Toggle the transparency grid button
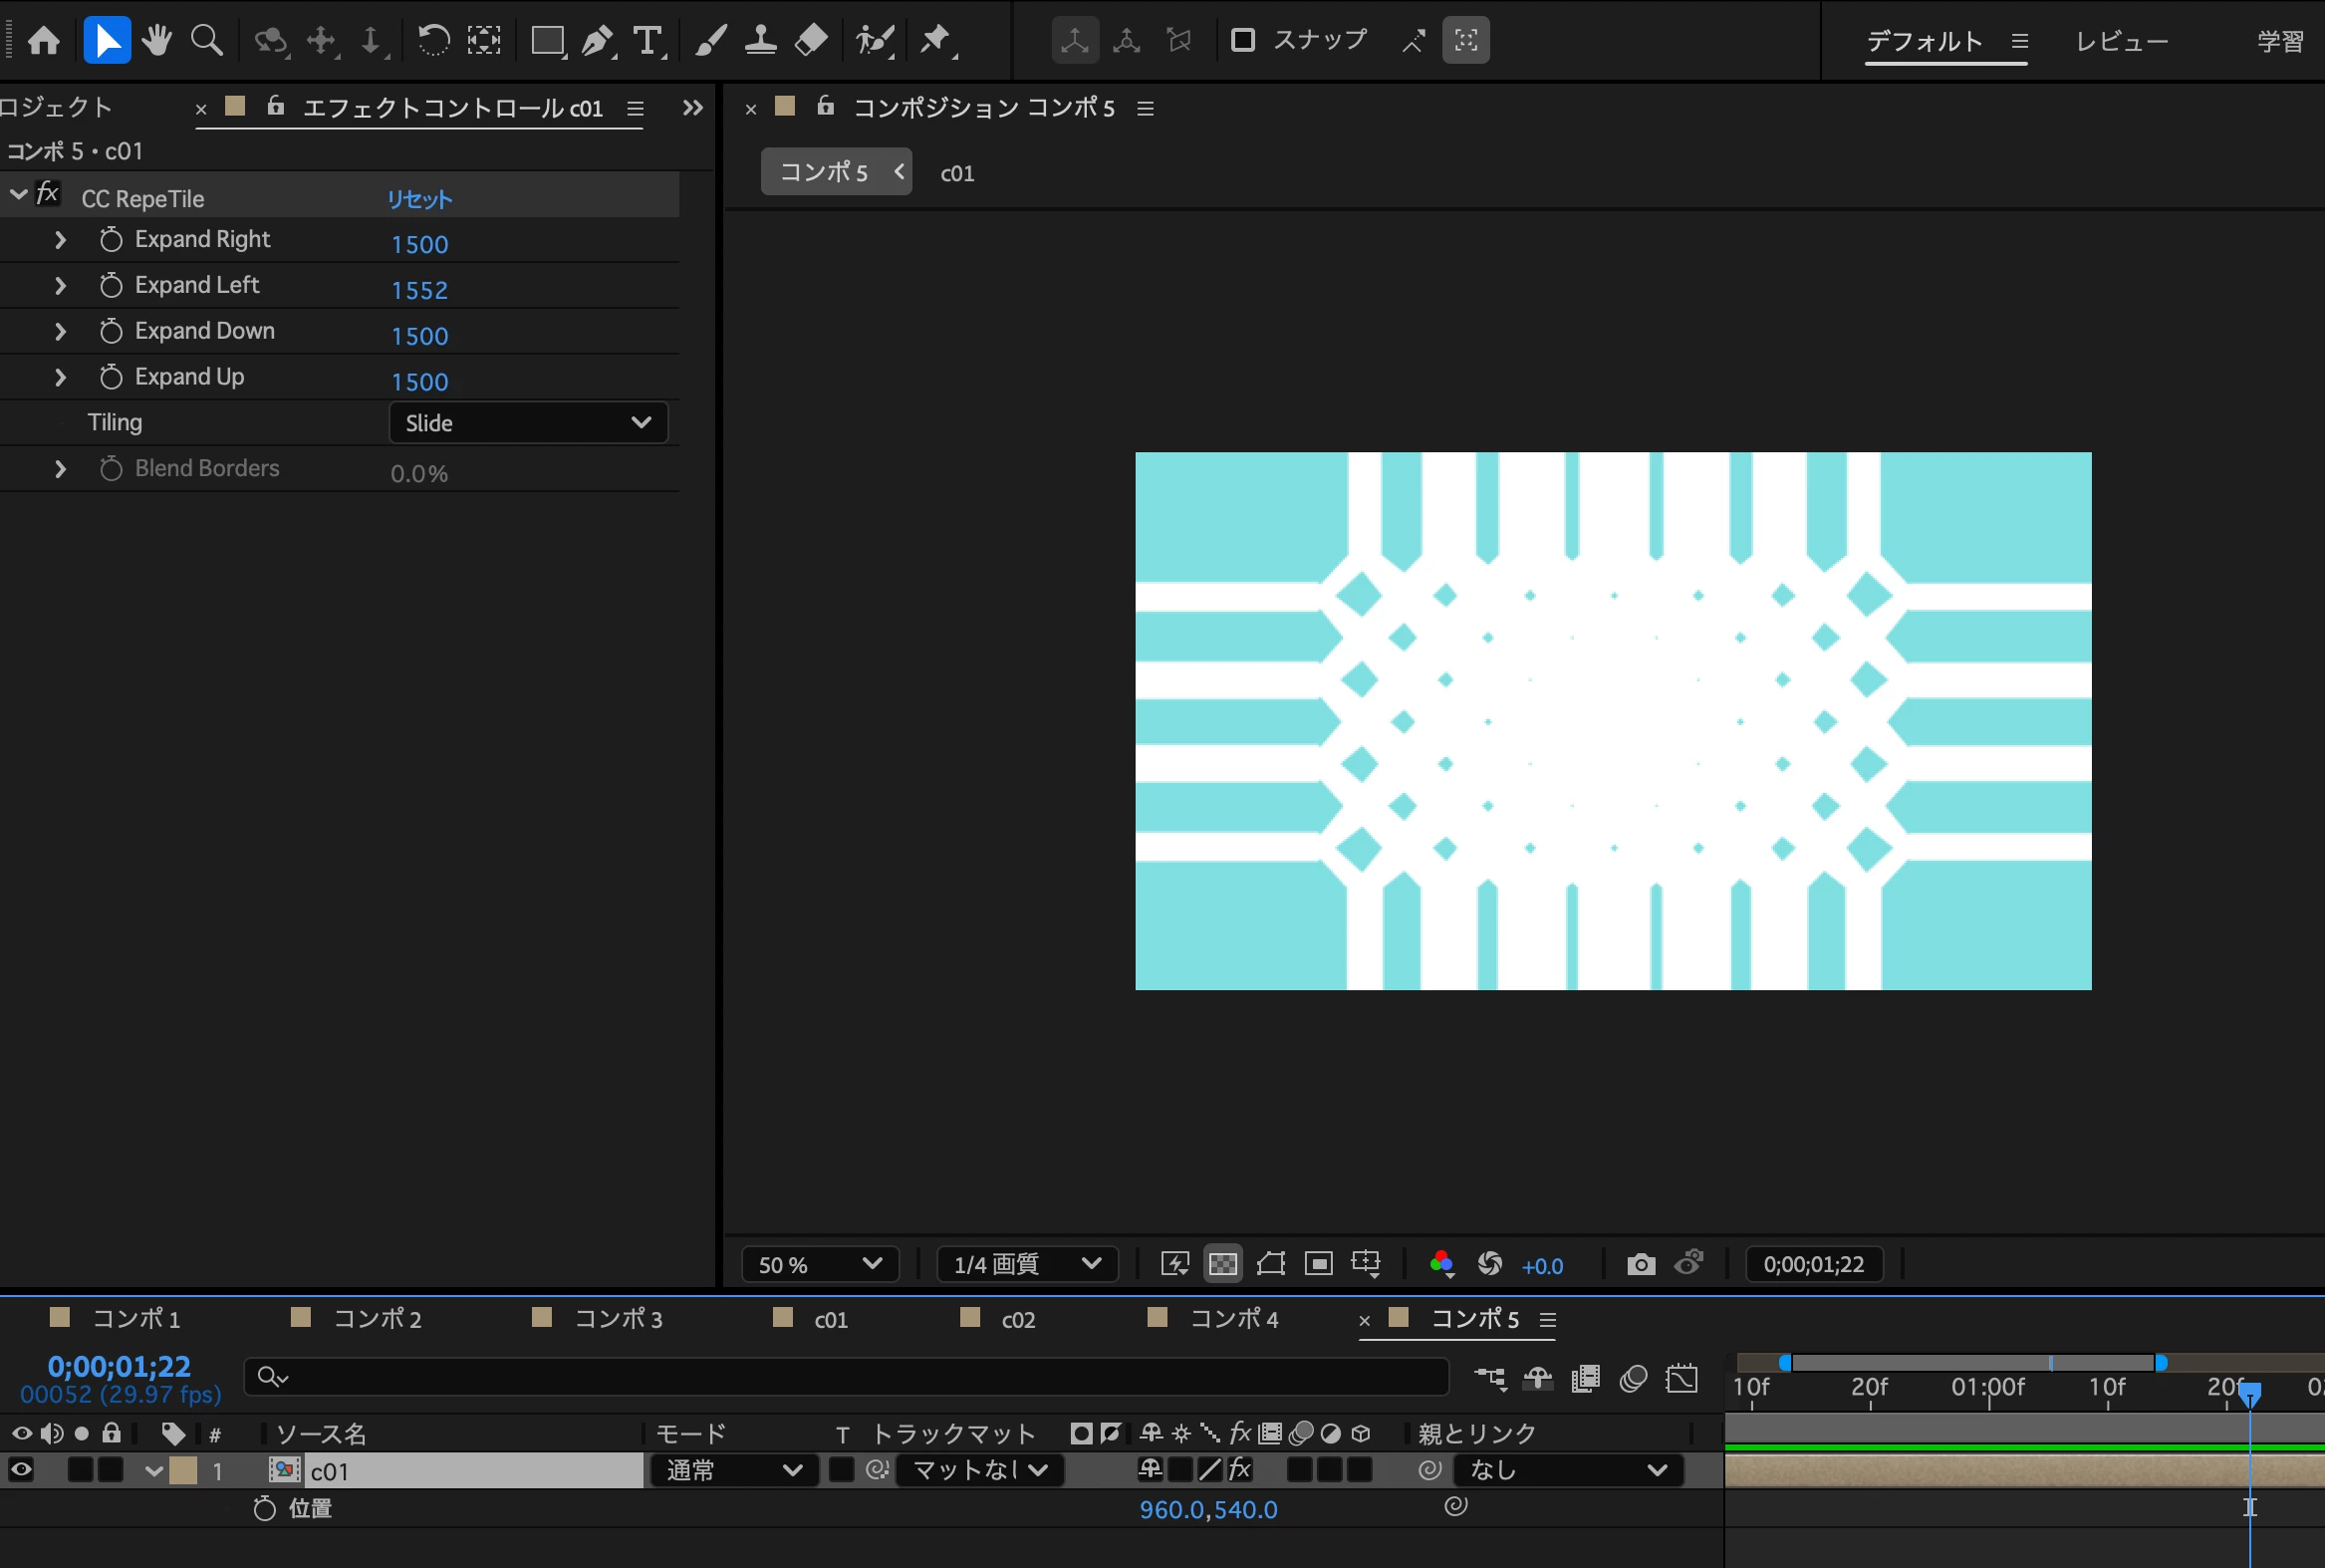Image resolution: width=2325 pixels, height=1568 pixels. click(x=1222, y=1264)
